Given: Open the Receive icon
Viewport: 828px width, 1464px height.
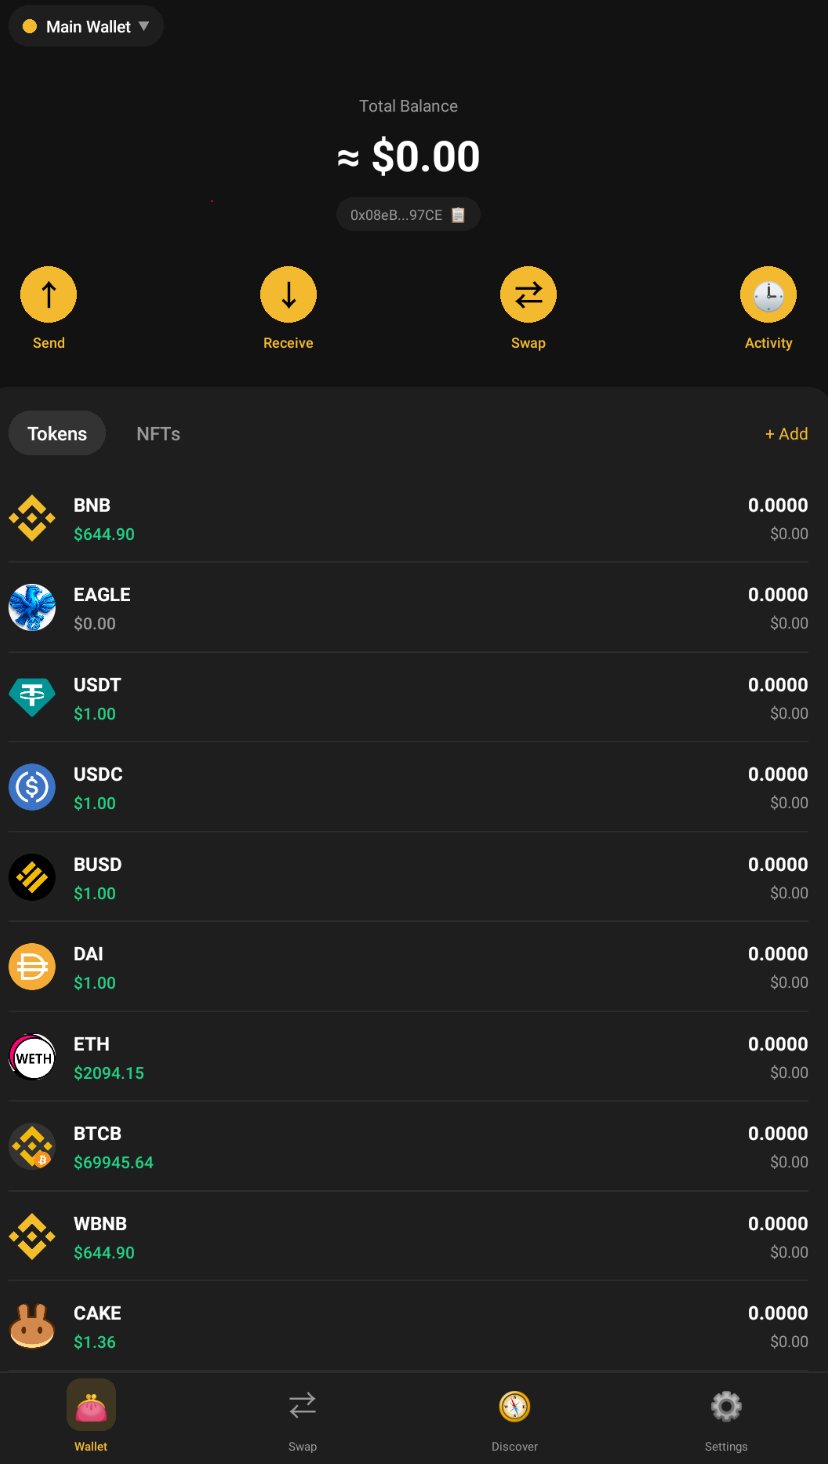Looking at the screenshot, I should pyautogui.click(x=288, y=295).
